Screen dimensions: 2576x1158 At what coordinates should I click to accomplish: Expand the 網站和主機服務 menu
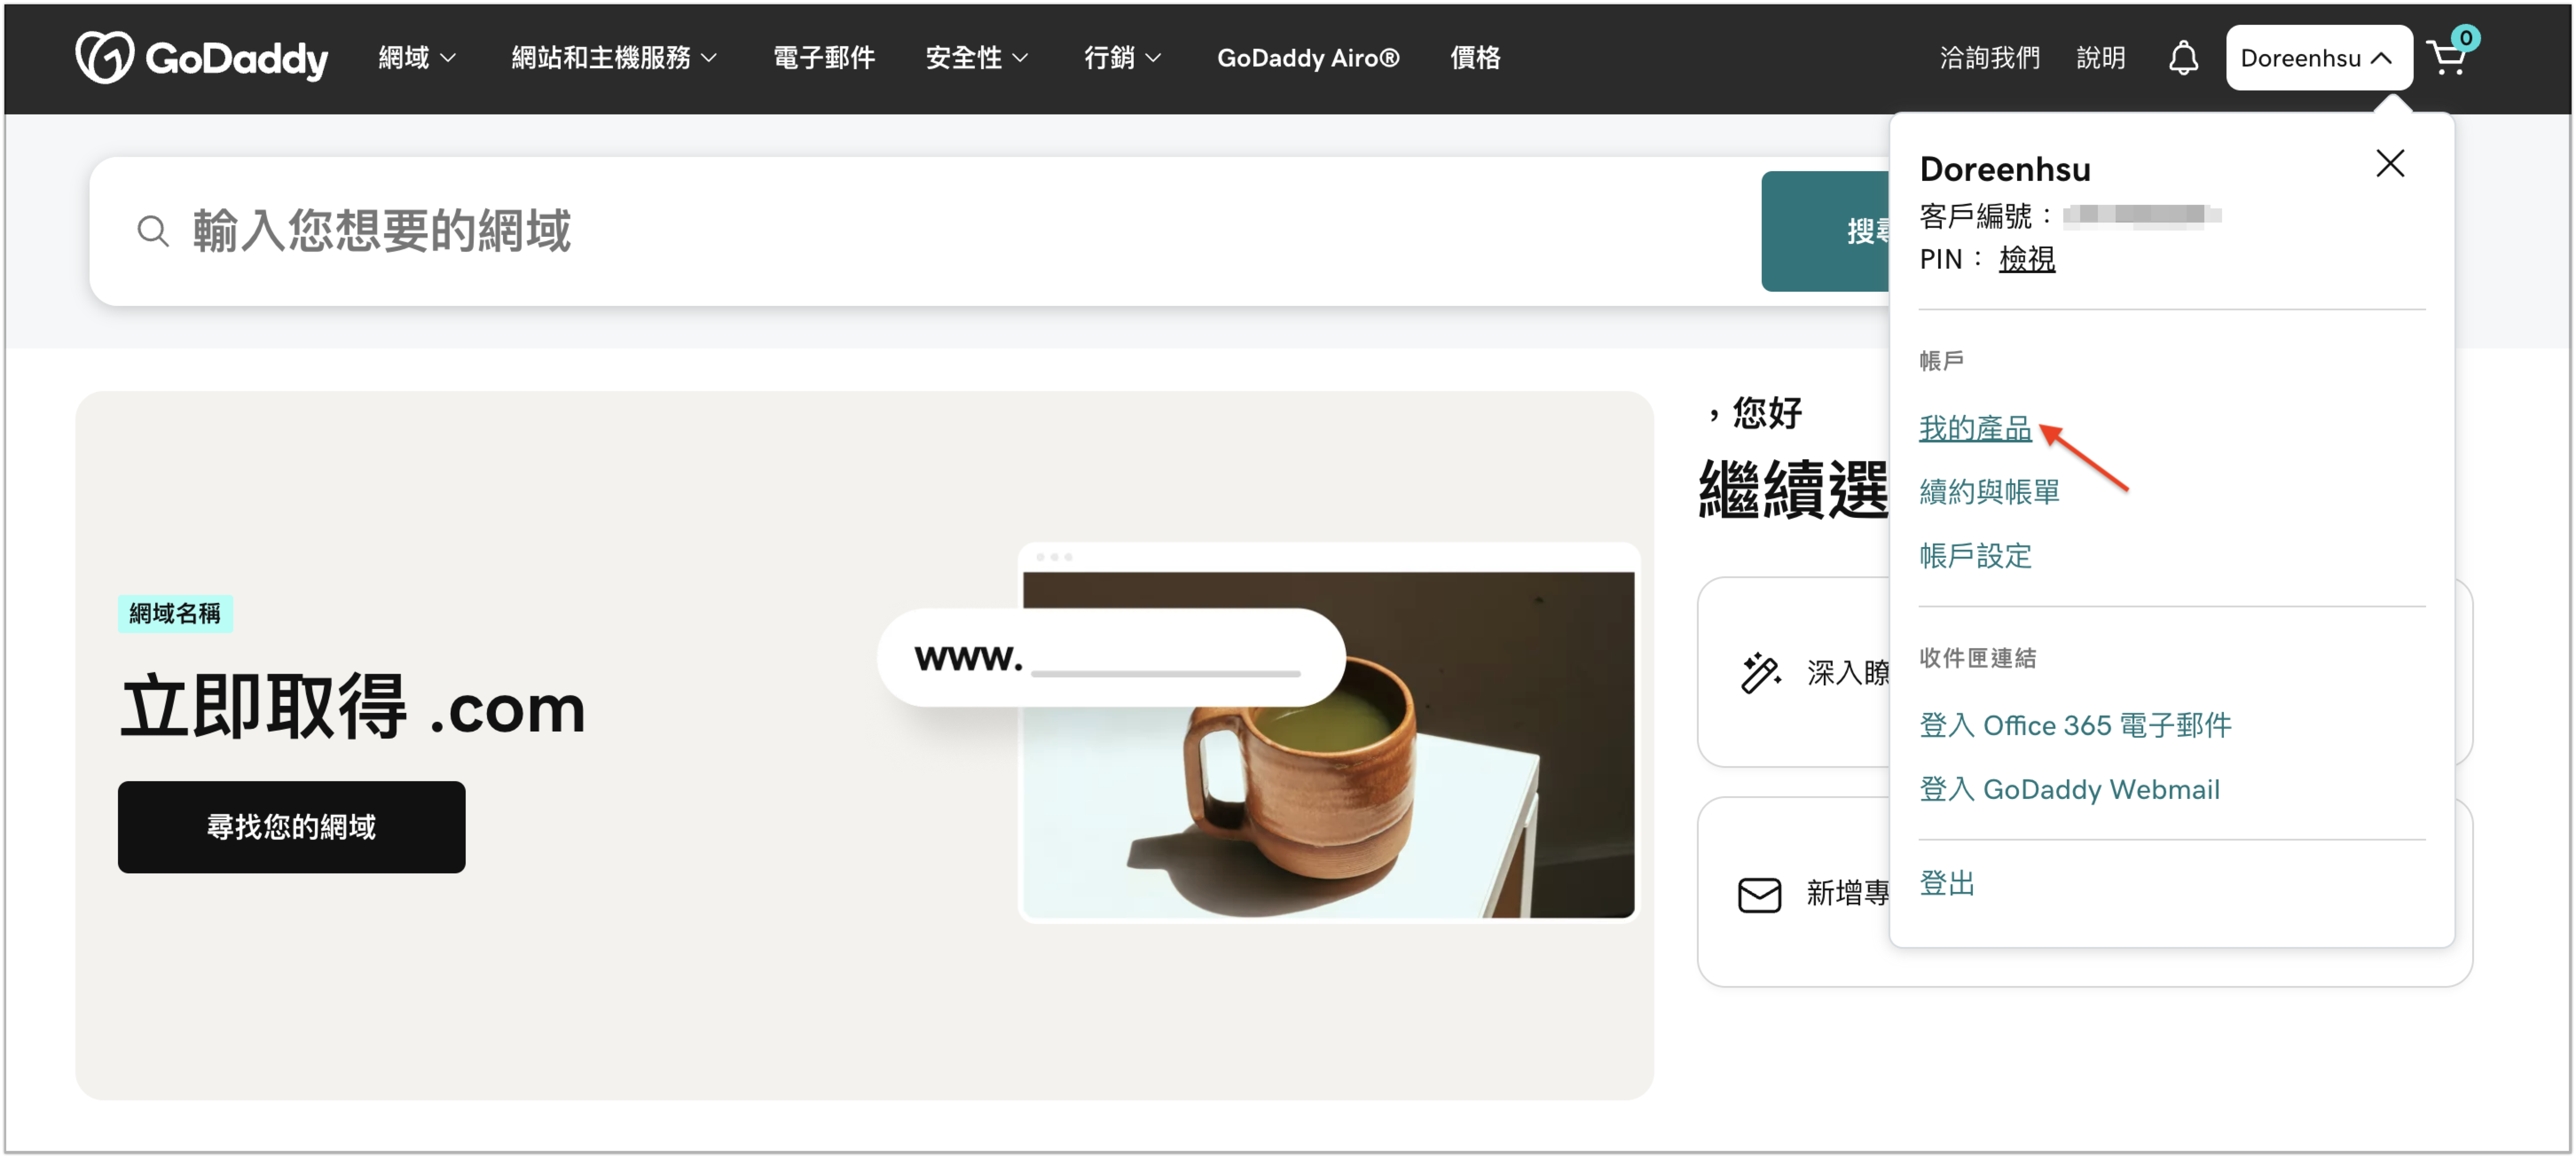[x=614, y=58]
